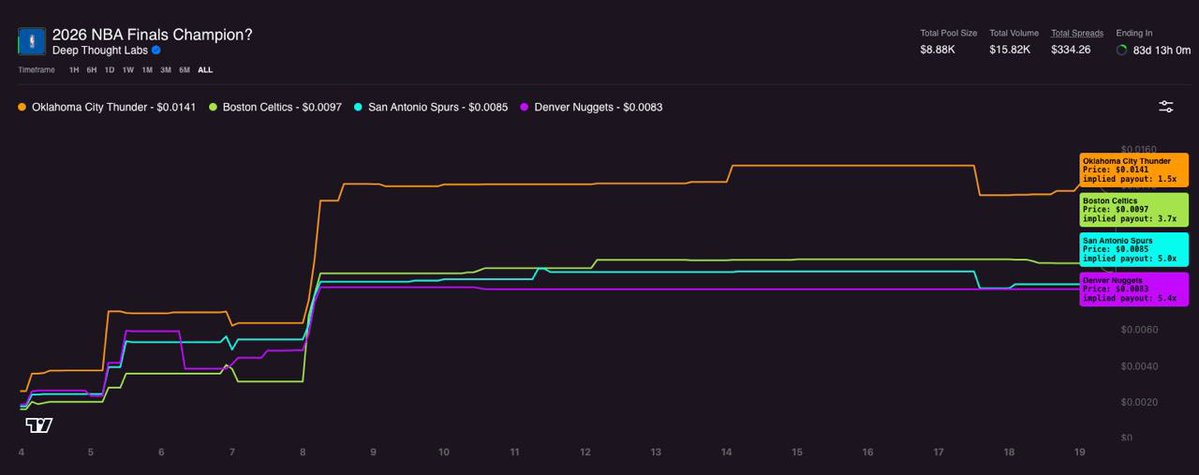The image size is (1199, 475).
Task: Click the $0.0040 price axis label
Action: pos(1138,366)
